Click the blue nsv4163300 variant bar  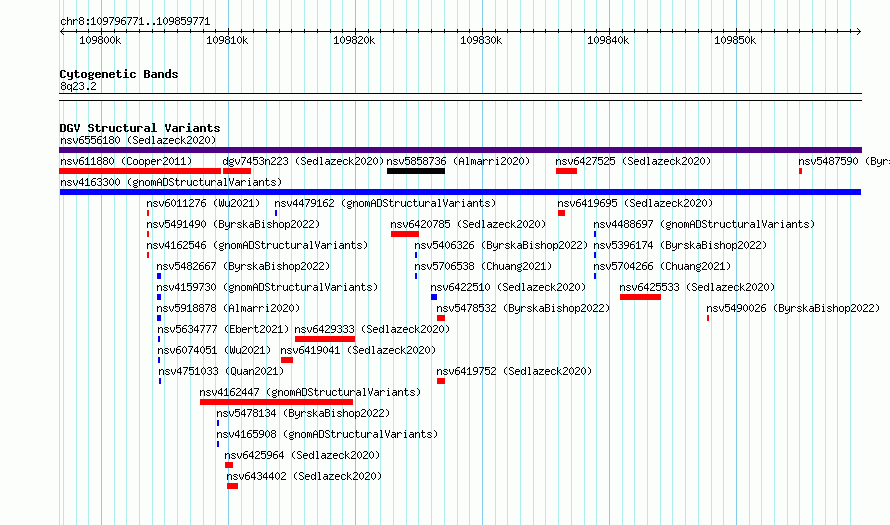(460, 192)
